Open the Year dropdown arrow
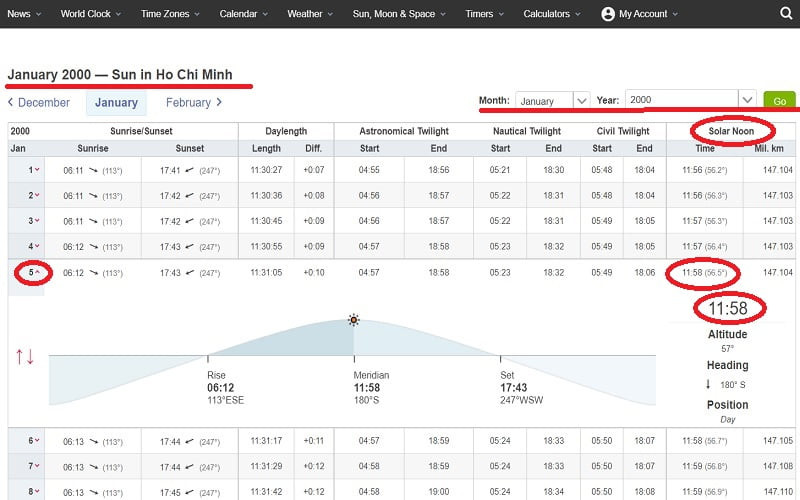The image size is (800, 500). pyautogui.click(x=747, y=100)
